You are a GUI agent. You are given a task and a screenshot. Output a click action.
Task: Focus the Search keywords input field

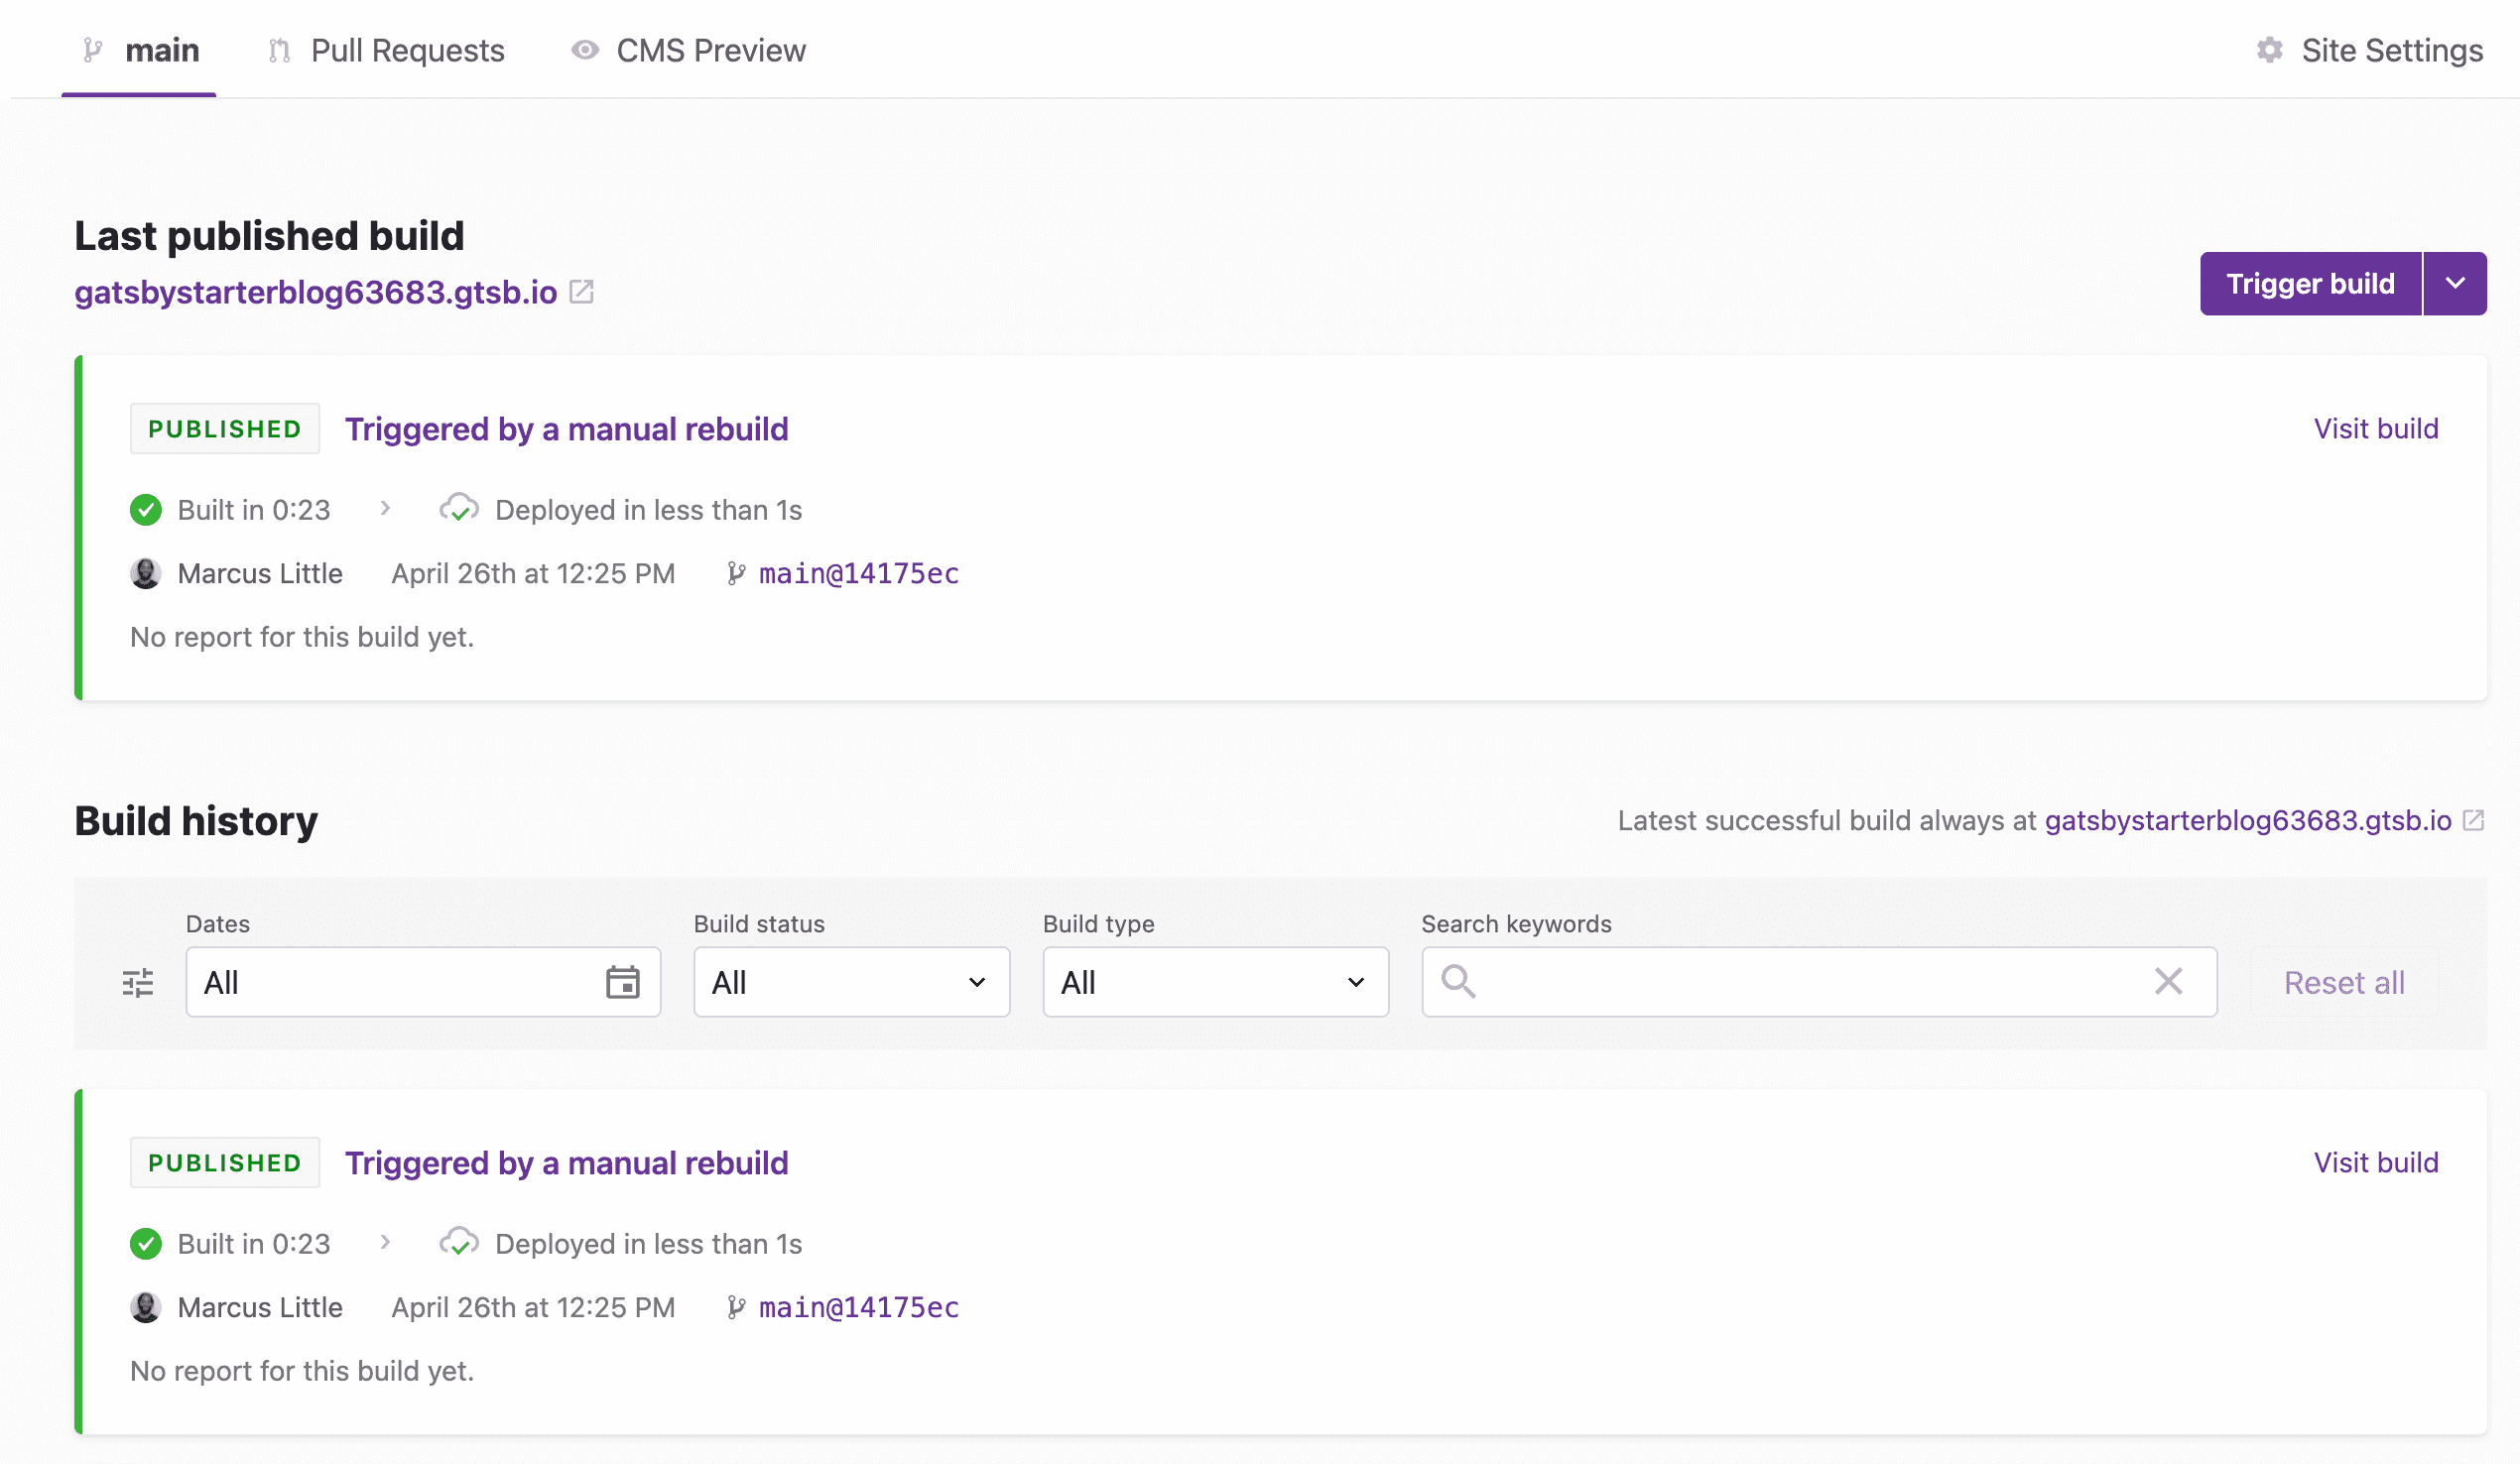tap(1810, 982)
